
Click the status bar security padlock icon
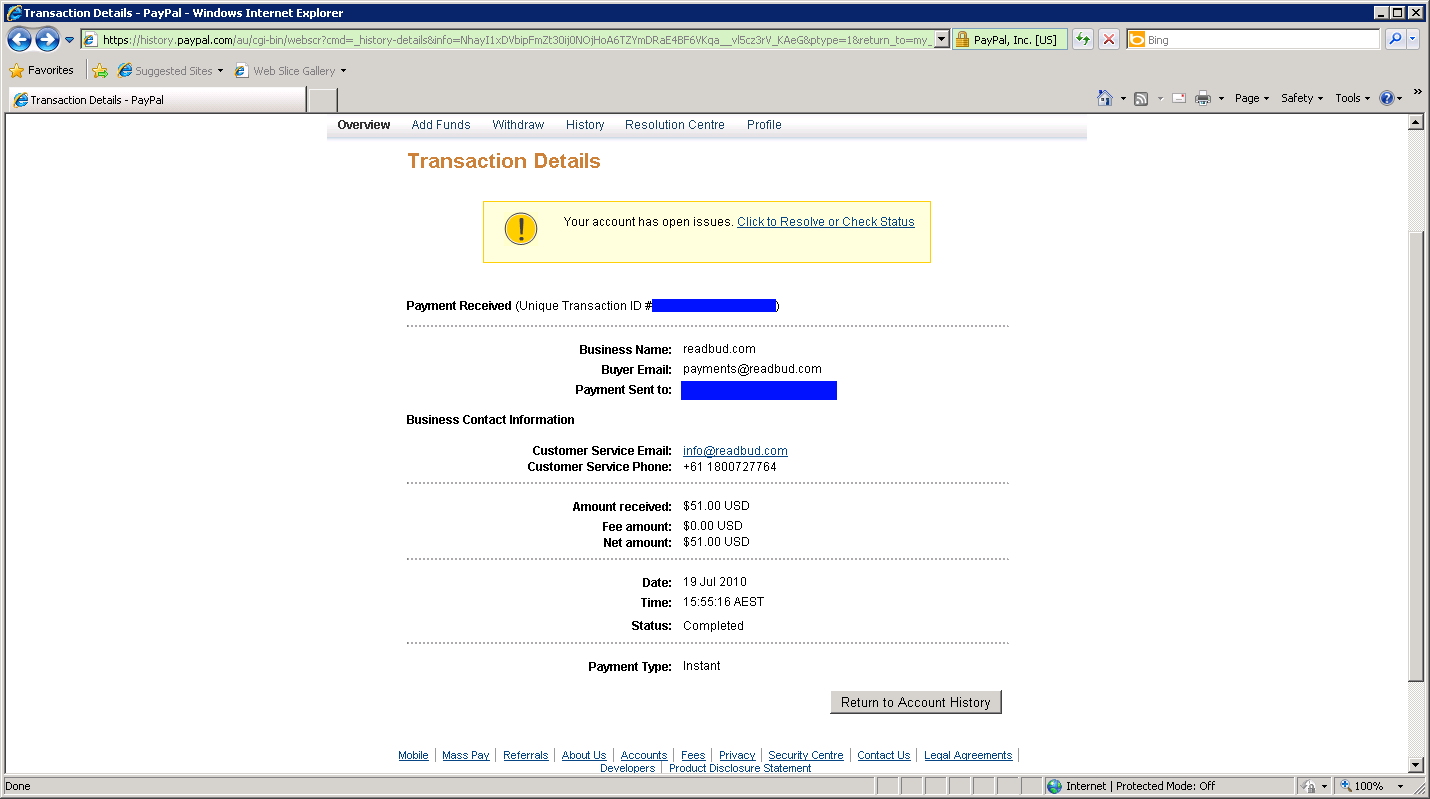click(x=1309, y=786)
